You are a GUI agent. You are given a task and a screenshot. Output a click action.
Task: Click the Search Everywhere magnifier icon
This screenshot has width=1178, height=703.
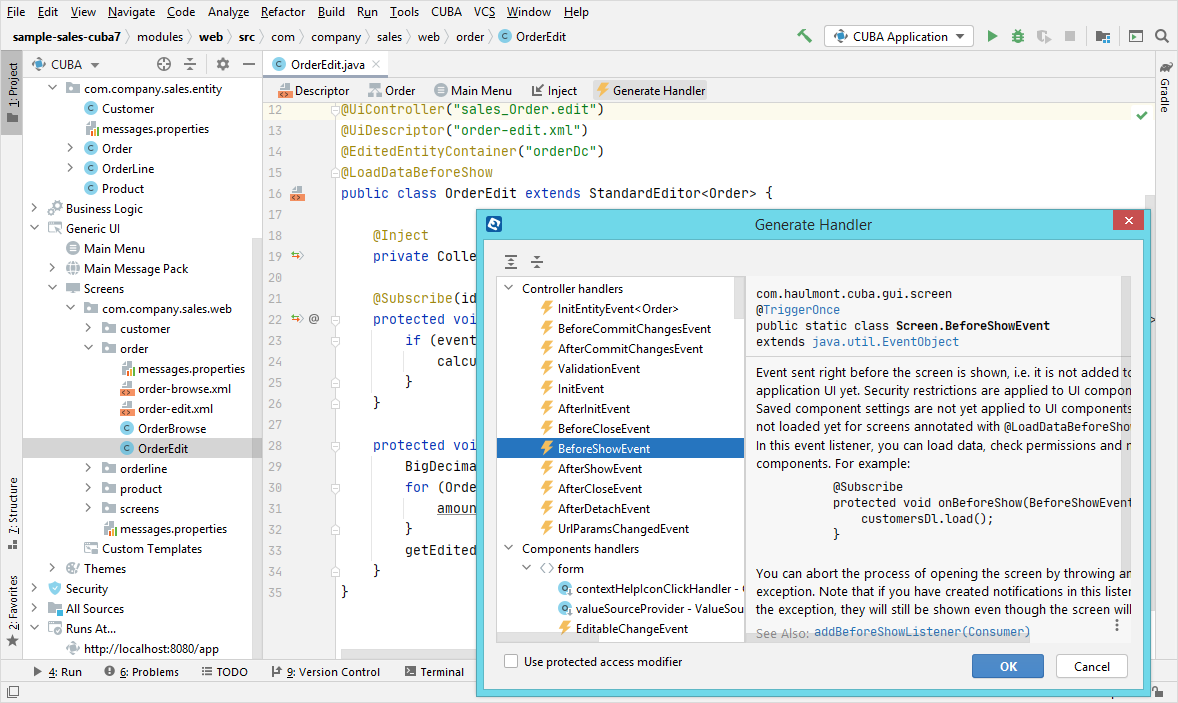point(1162,36)
